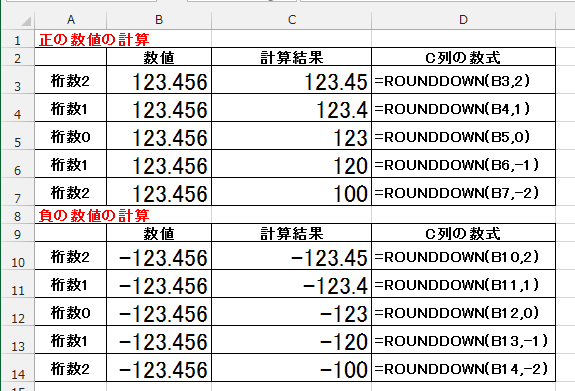
Task: Select column D header
Action: (x=464, y=20)
